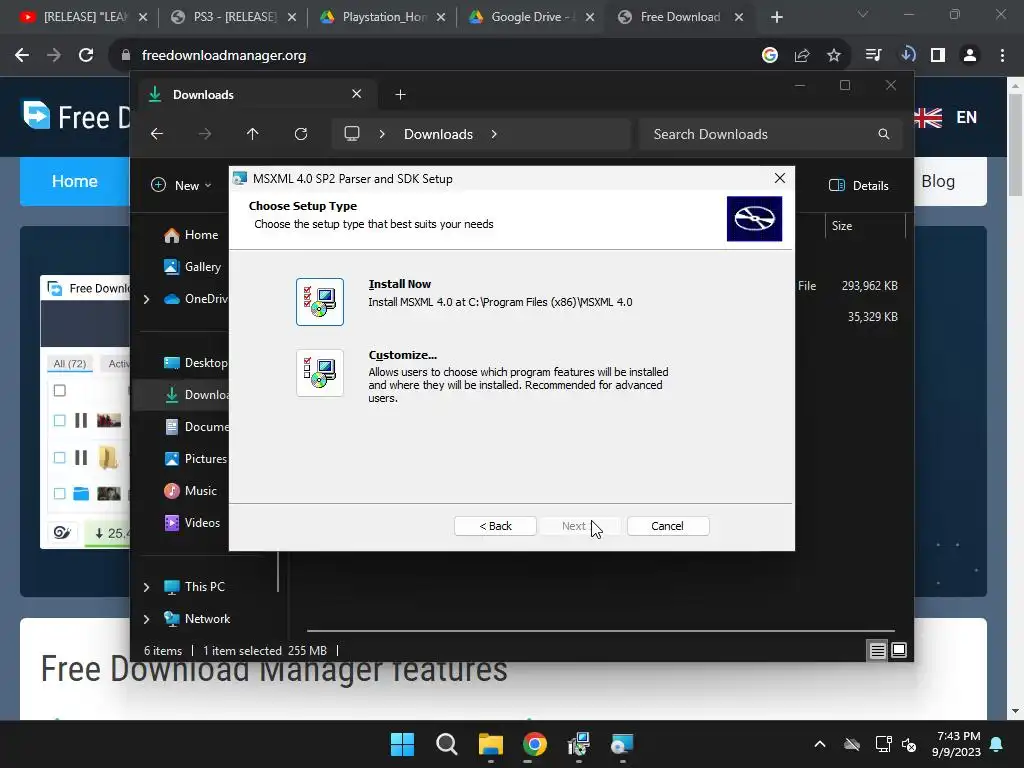
Task: Open notification bell in taskbar
Action: [997, 744]
